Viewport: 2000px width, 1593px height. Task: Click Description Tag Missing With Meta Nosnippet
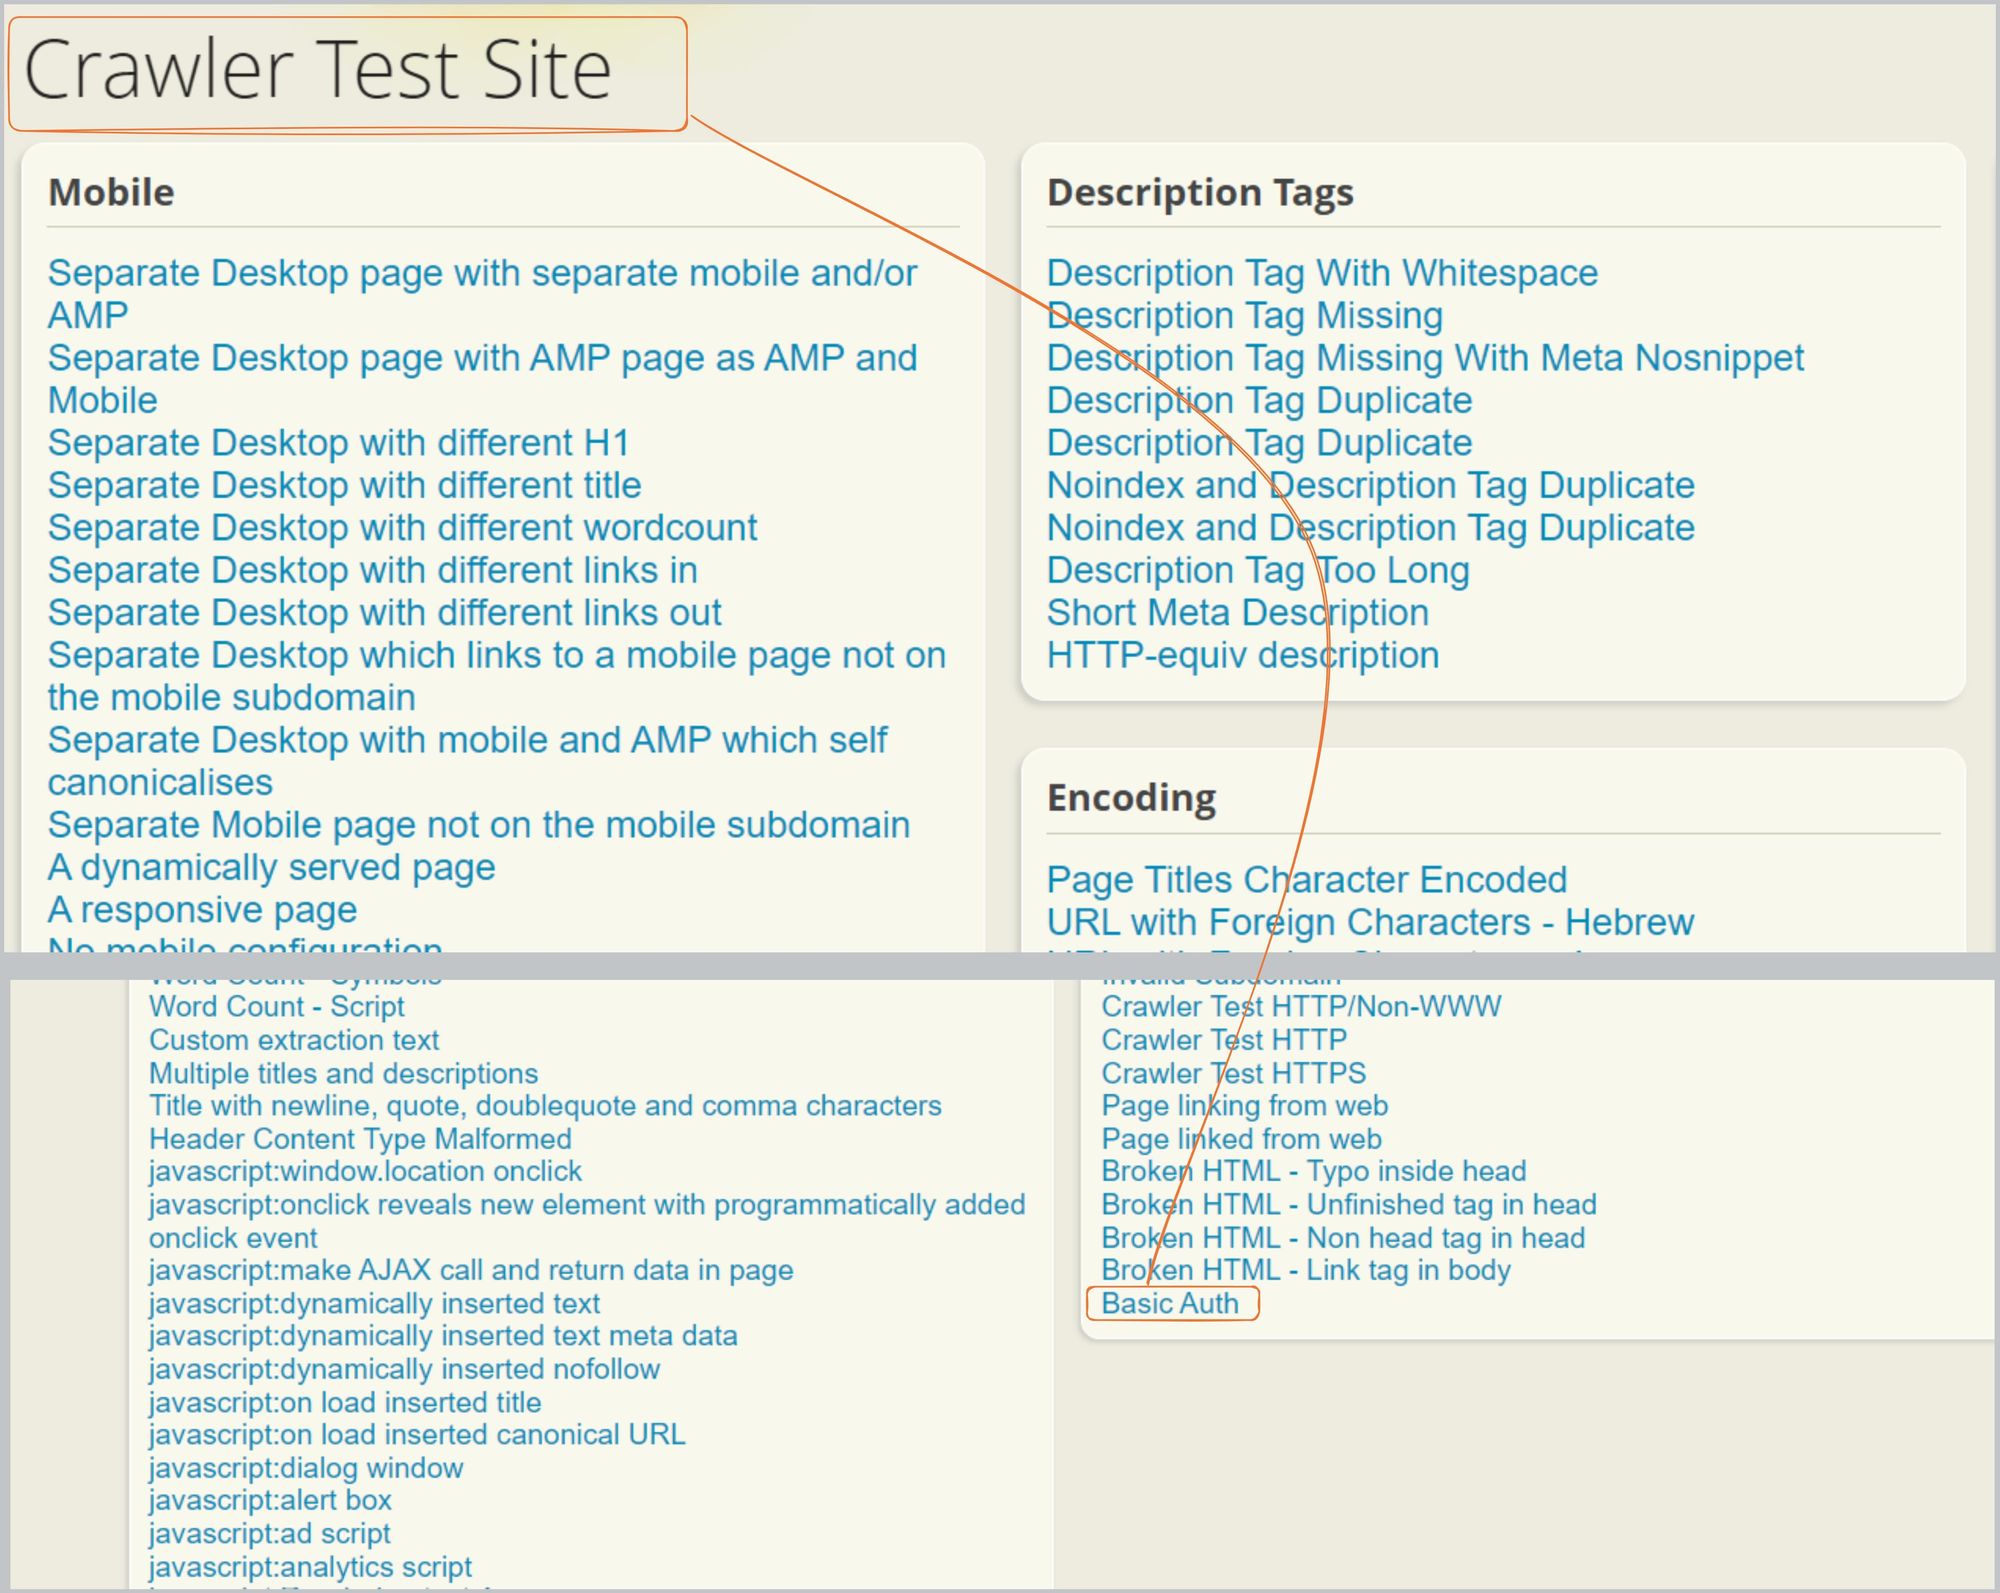coord(1424,357)
